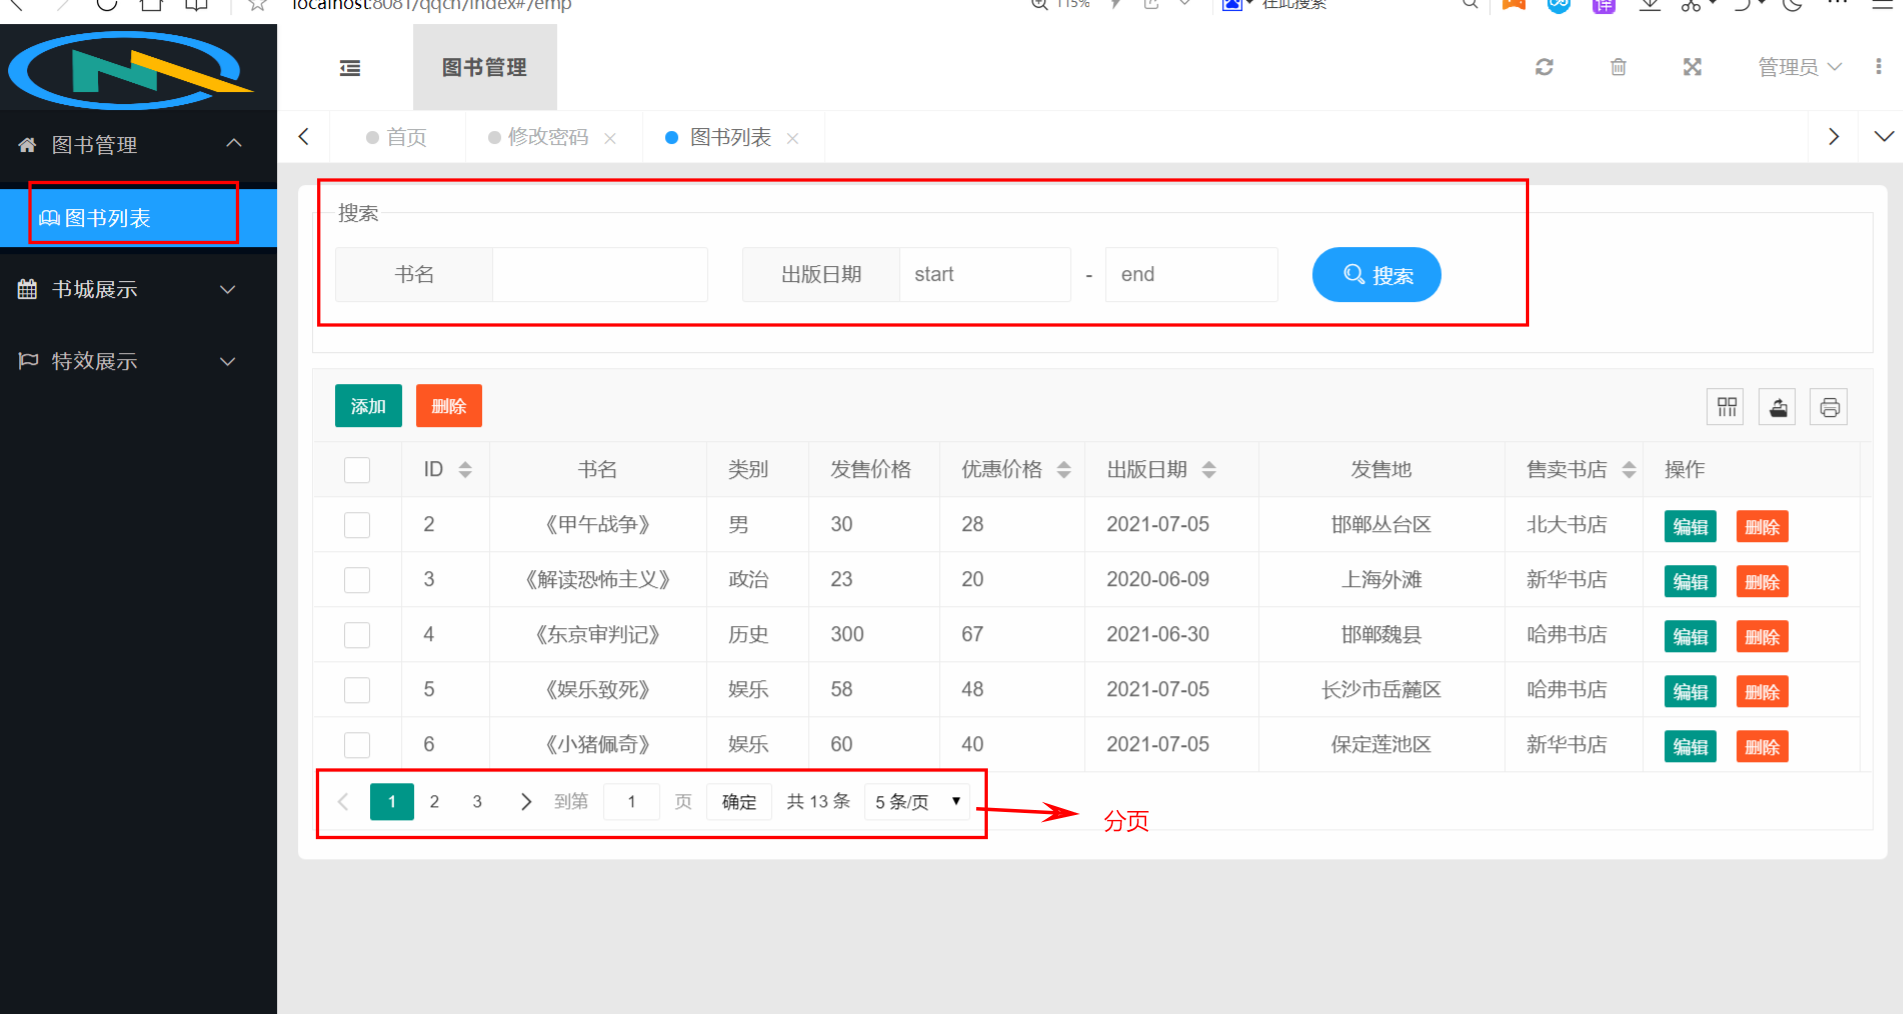This screenshot has height=1014, width=1903.
Task: Click the 书名 search input field
Action: point(600,275)
